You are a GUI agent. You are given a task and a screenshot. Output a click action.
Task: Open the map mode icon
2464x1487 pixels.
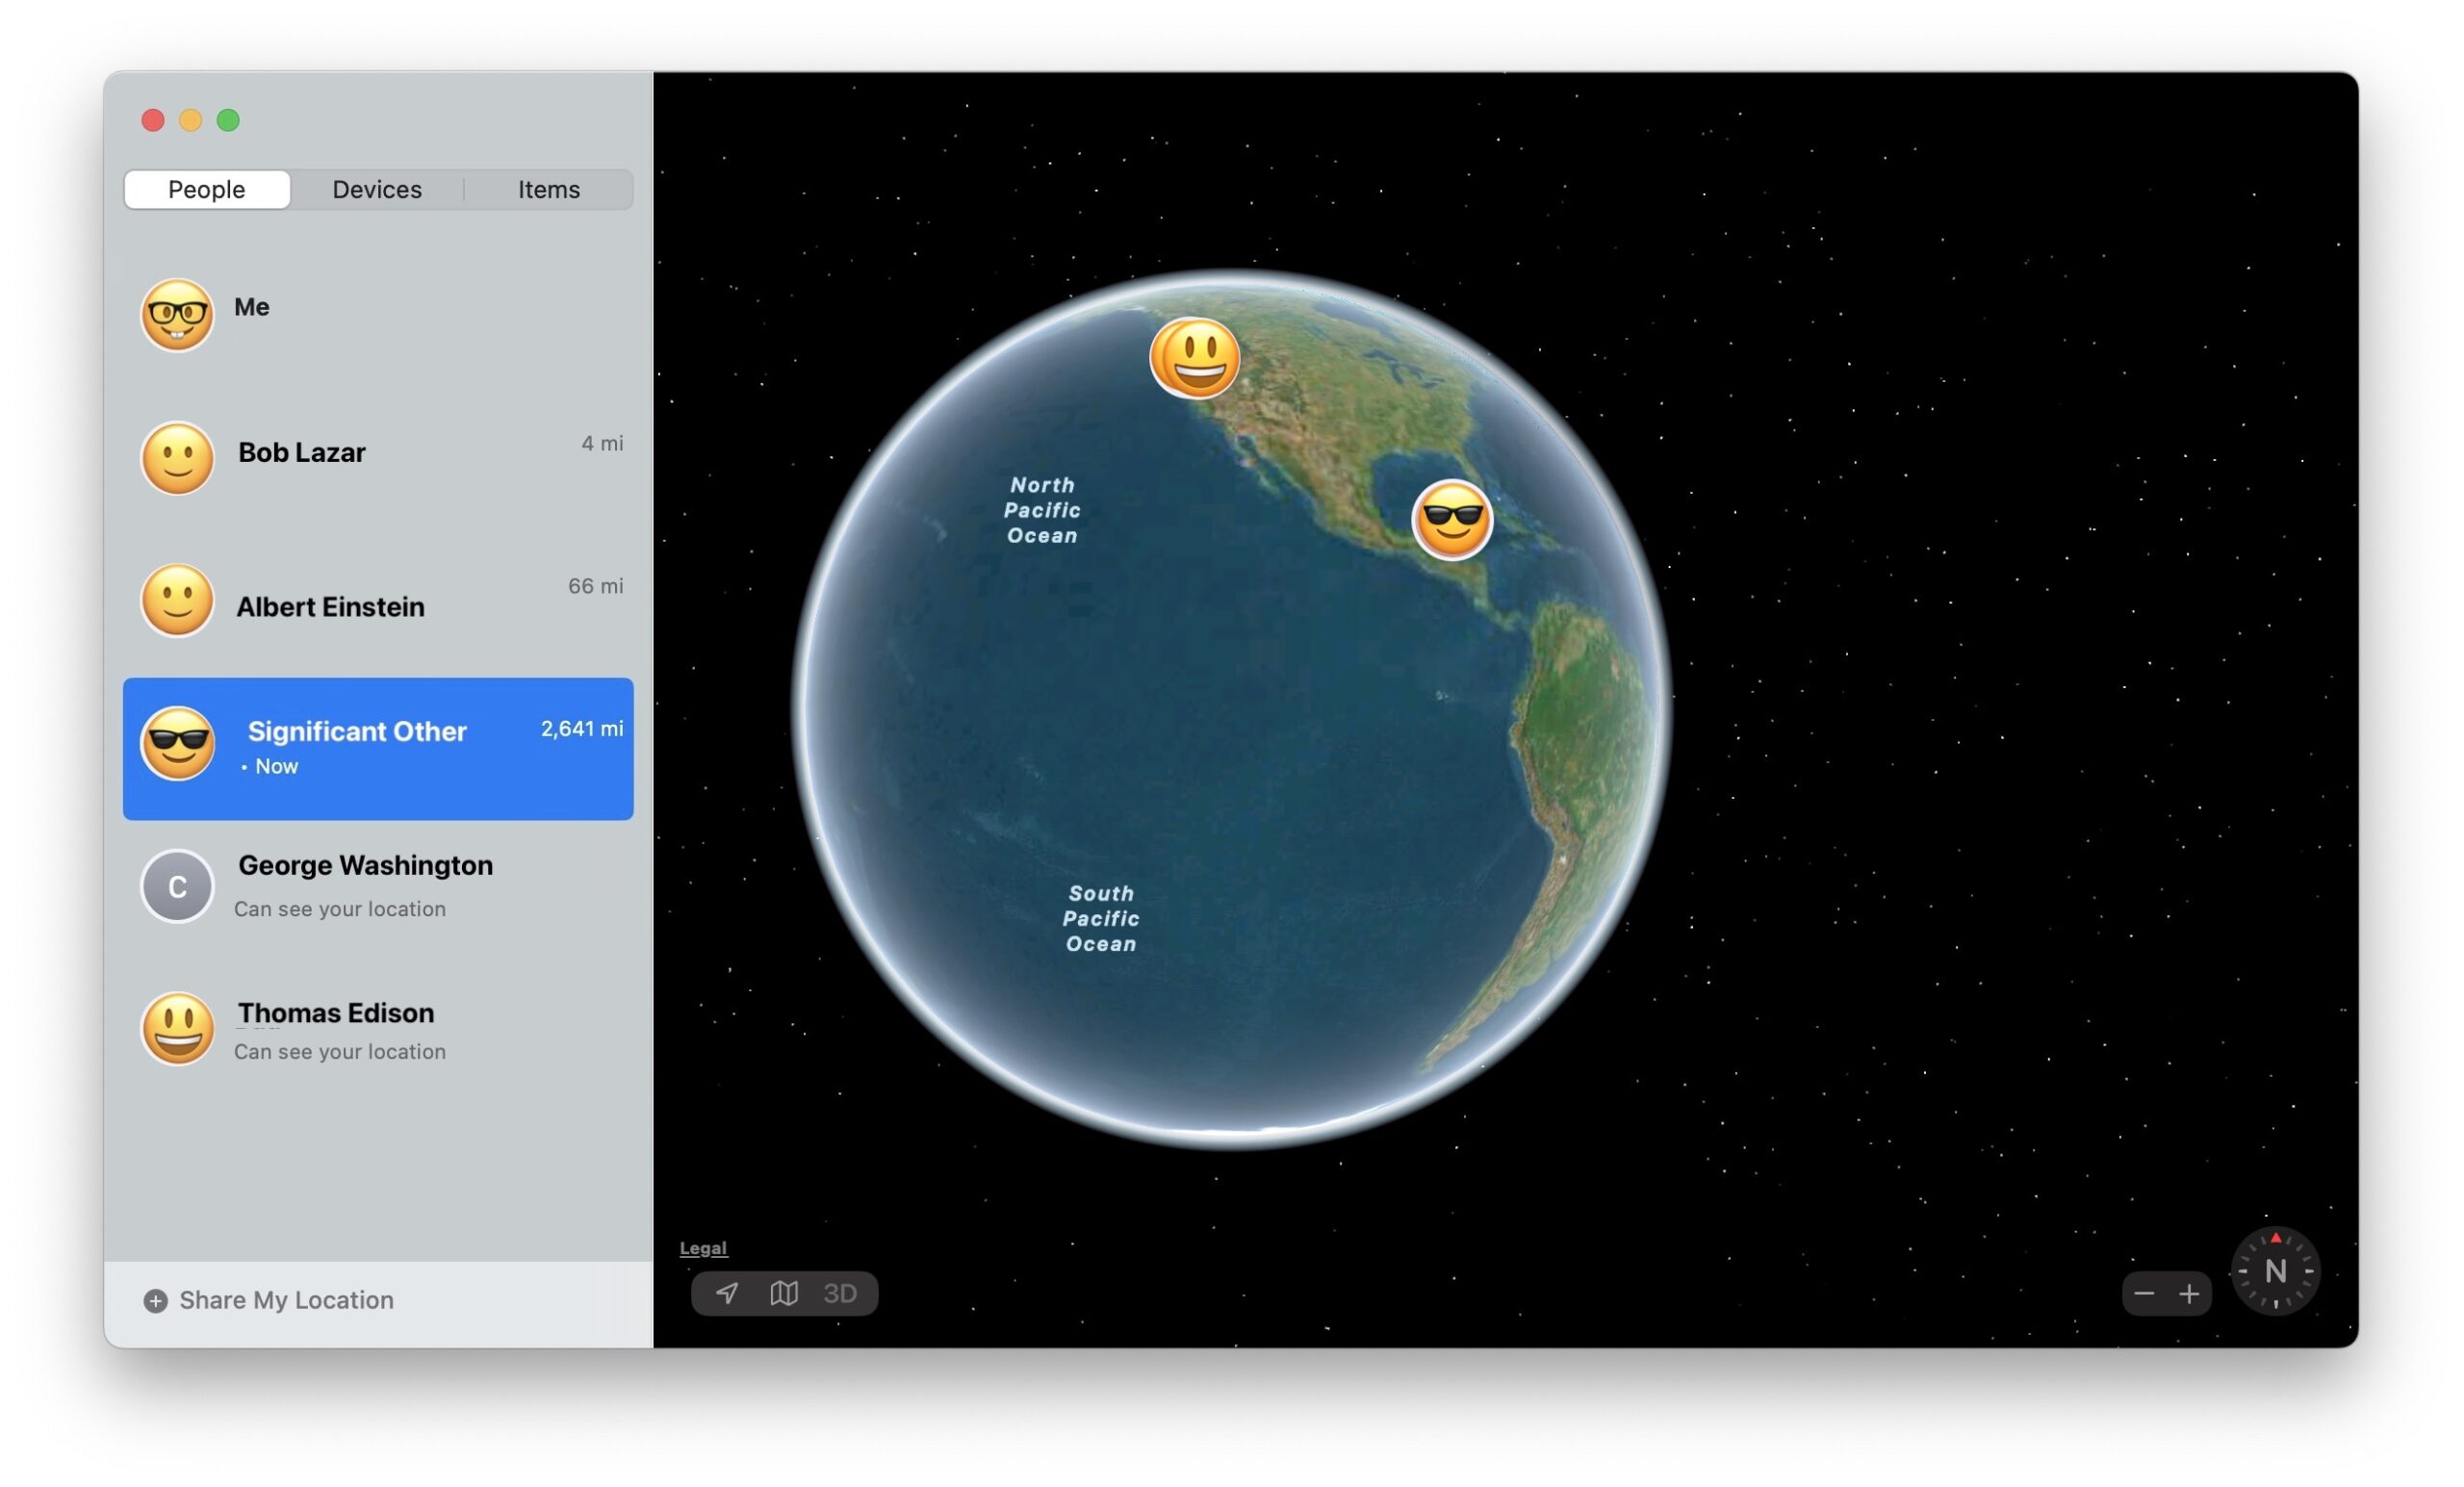[784, 1293]
